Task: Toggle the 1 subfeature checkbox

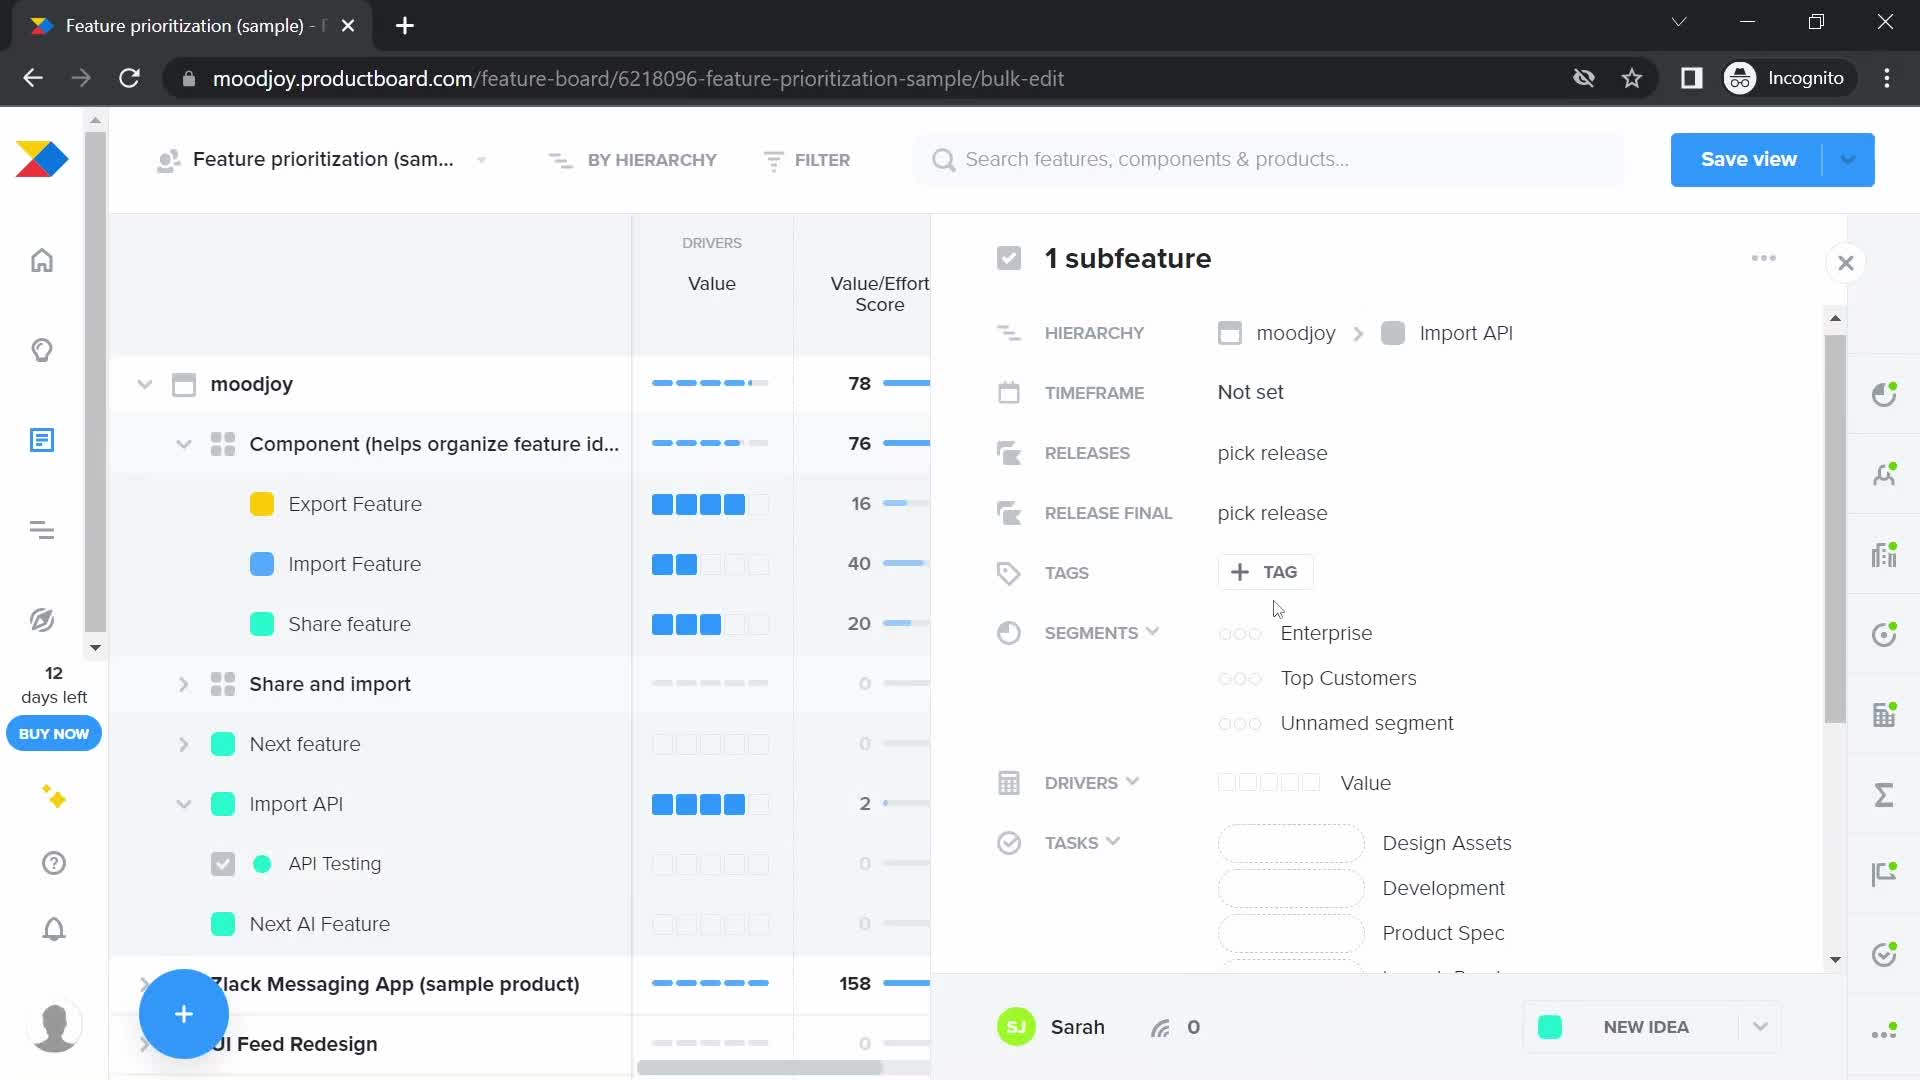Action: [1009, 259]
